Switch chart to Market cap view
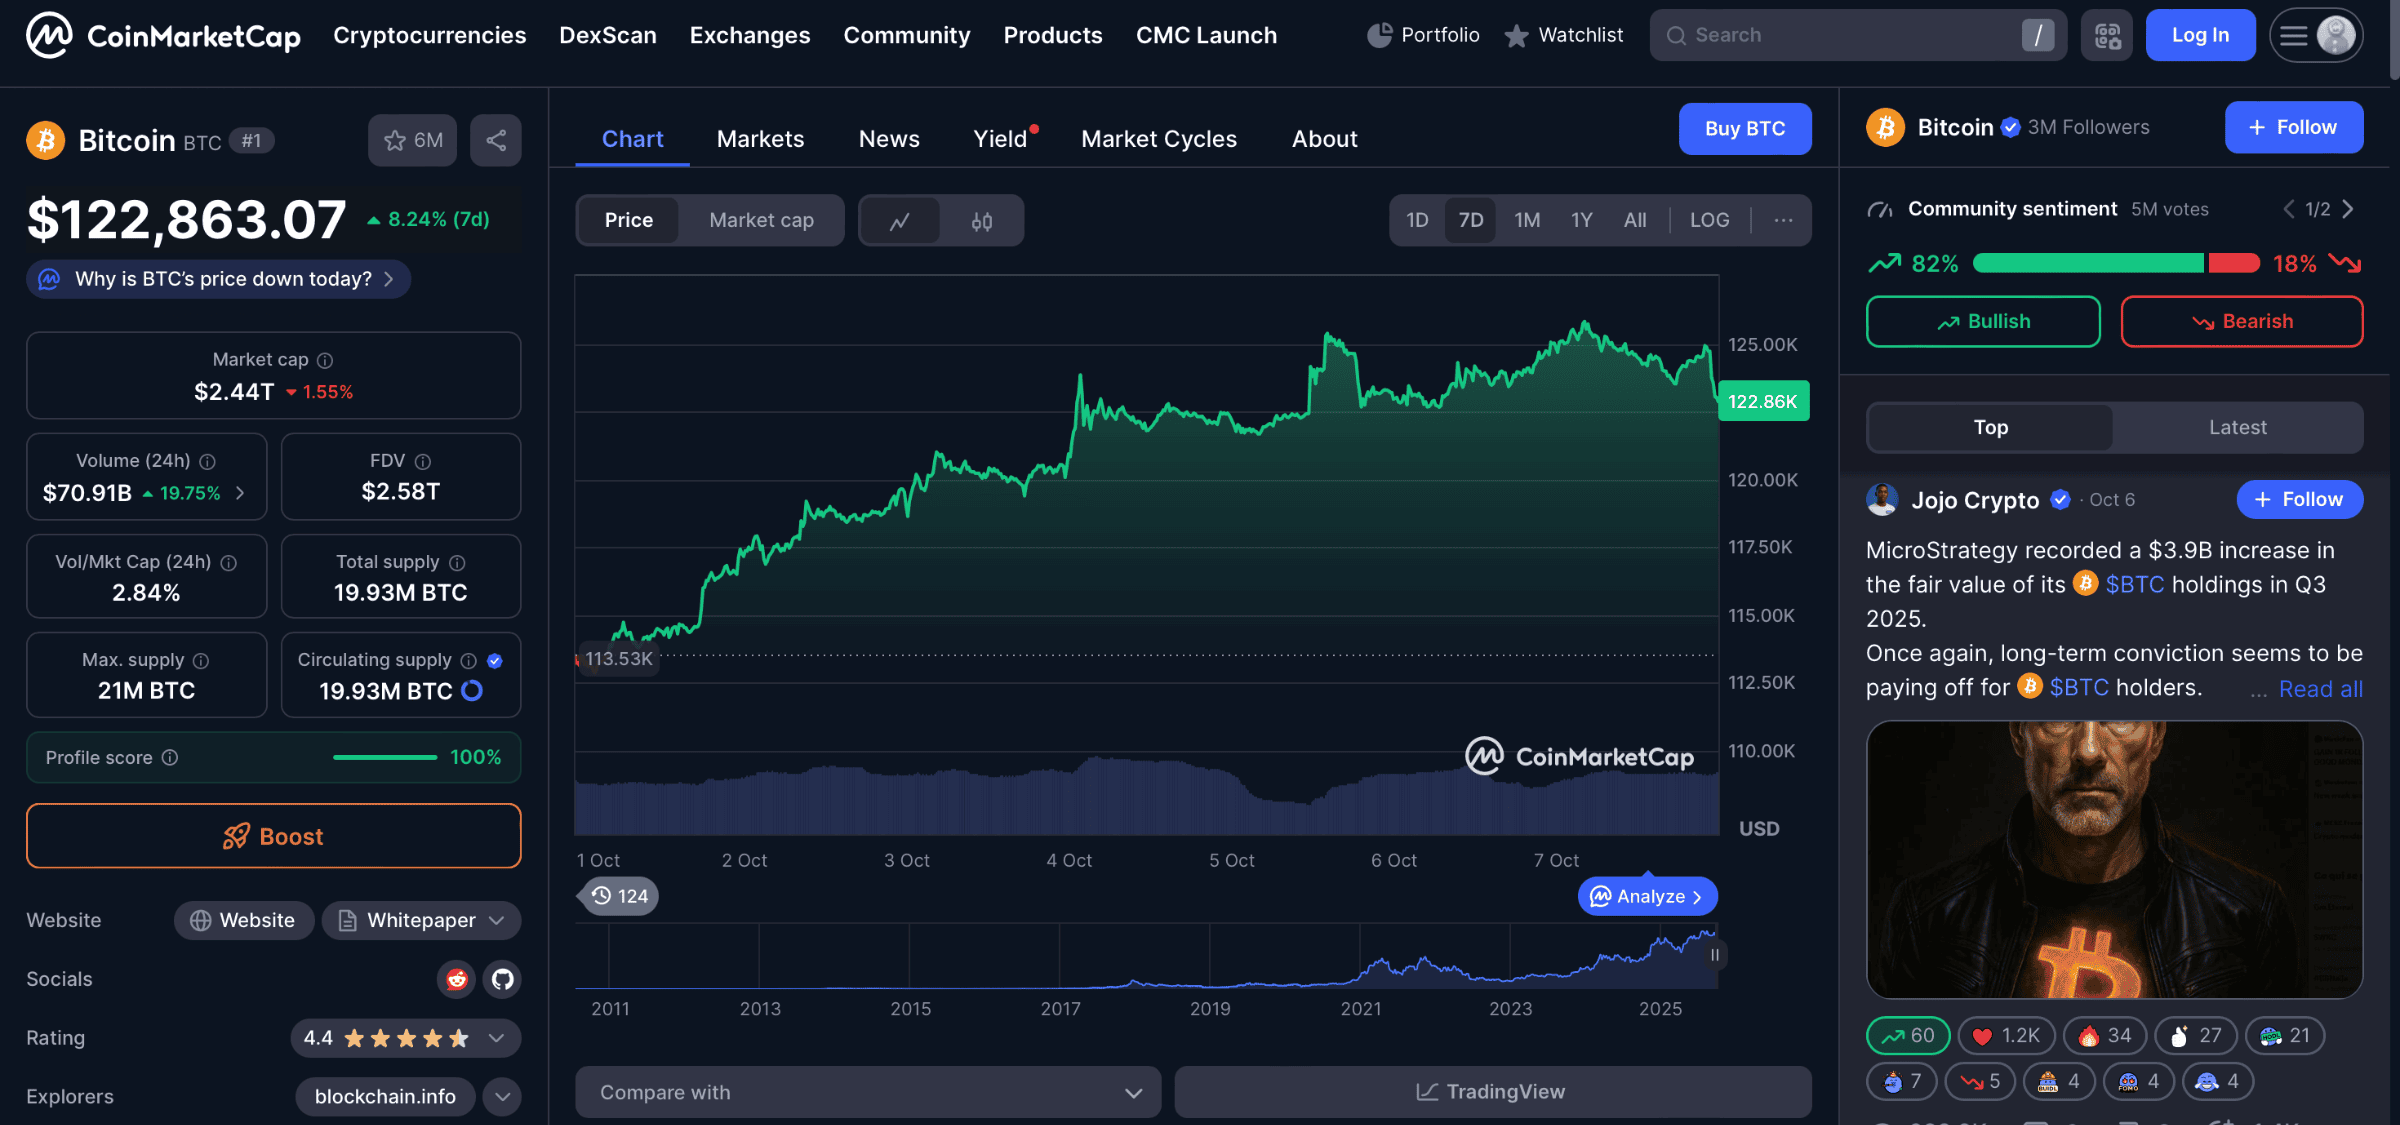The height and width of the screenshot is (1125, 2400). [761, 220]
